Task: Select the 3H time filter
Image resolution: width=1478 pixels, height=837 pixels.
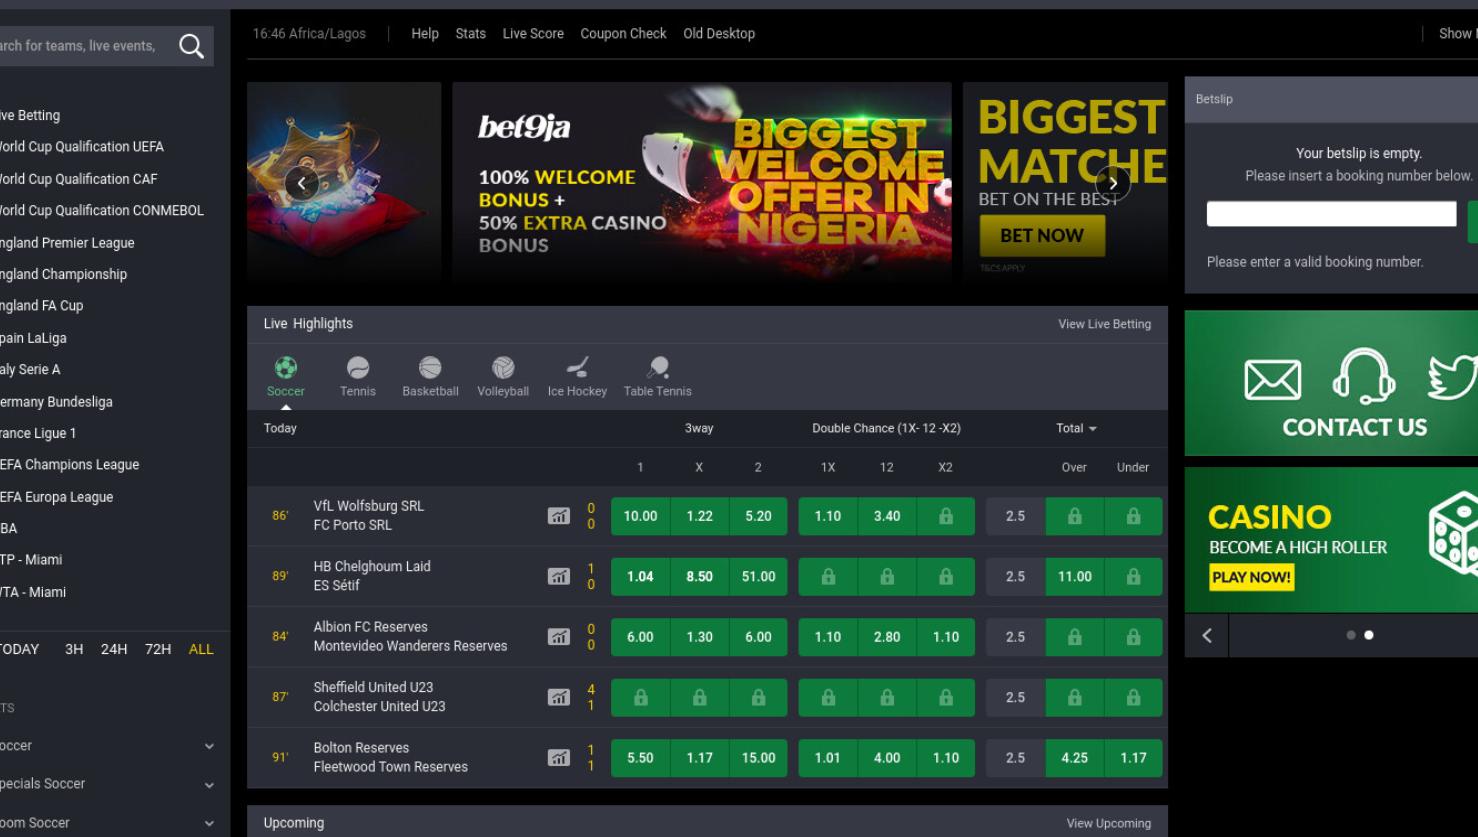Action: click(x=74, y=649)
